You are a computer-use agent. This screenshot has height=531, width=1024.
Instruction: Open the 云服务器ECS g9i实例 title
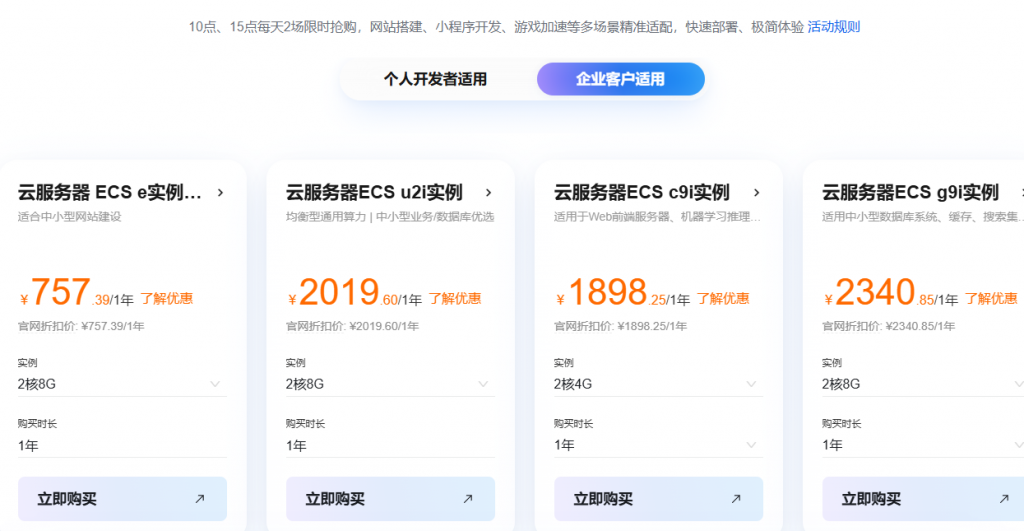pyautogui.click(x=910, y=192)
